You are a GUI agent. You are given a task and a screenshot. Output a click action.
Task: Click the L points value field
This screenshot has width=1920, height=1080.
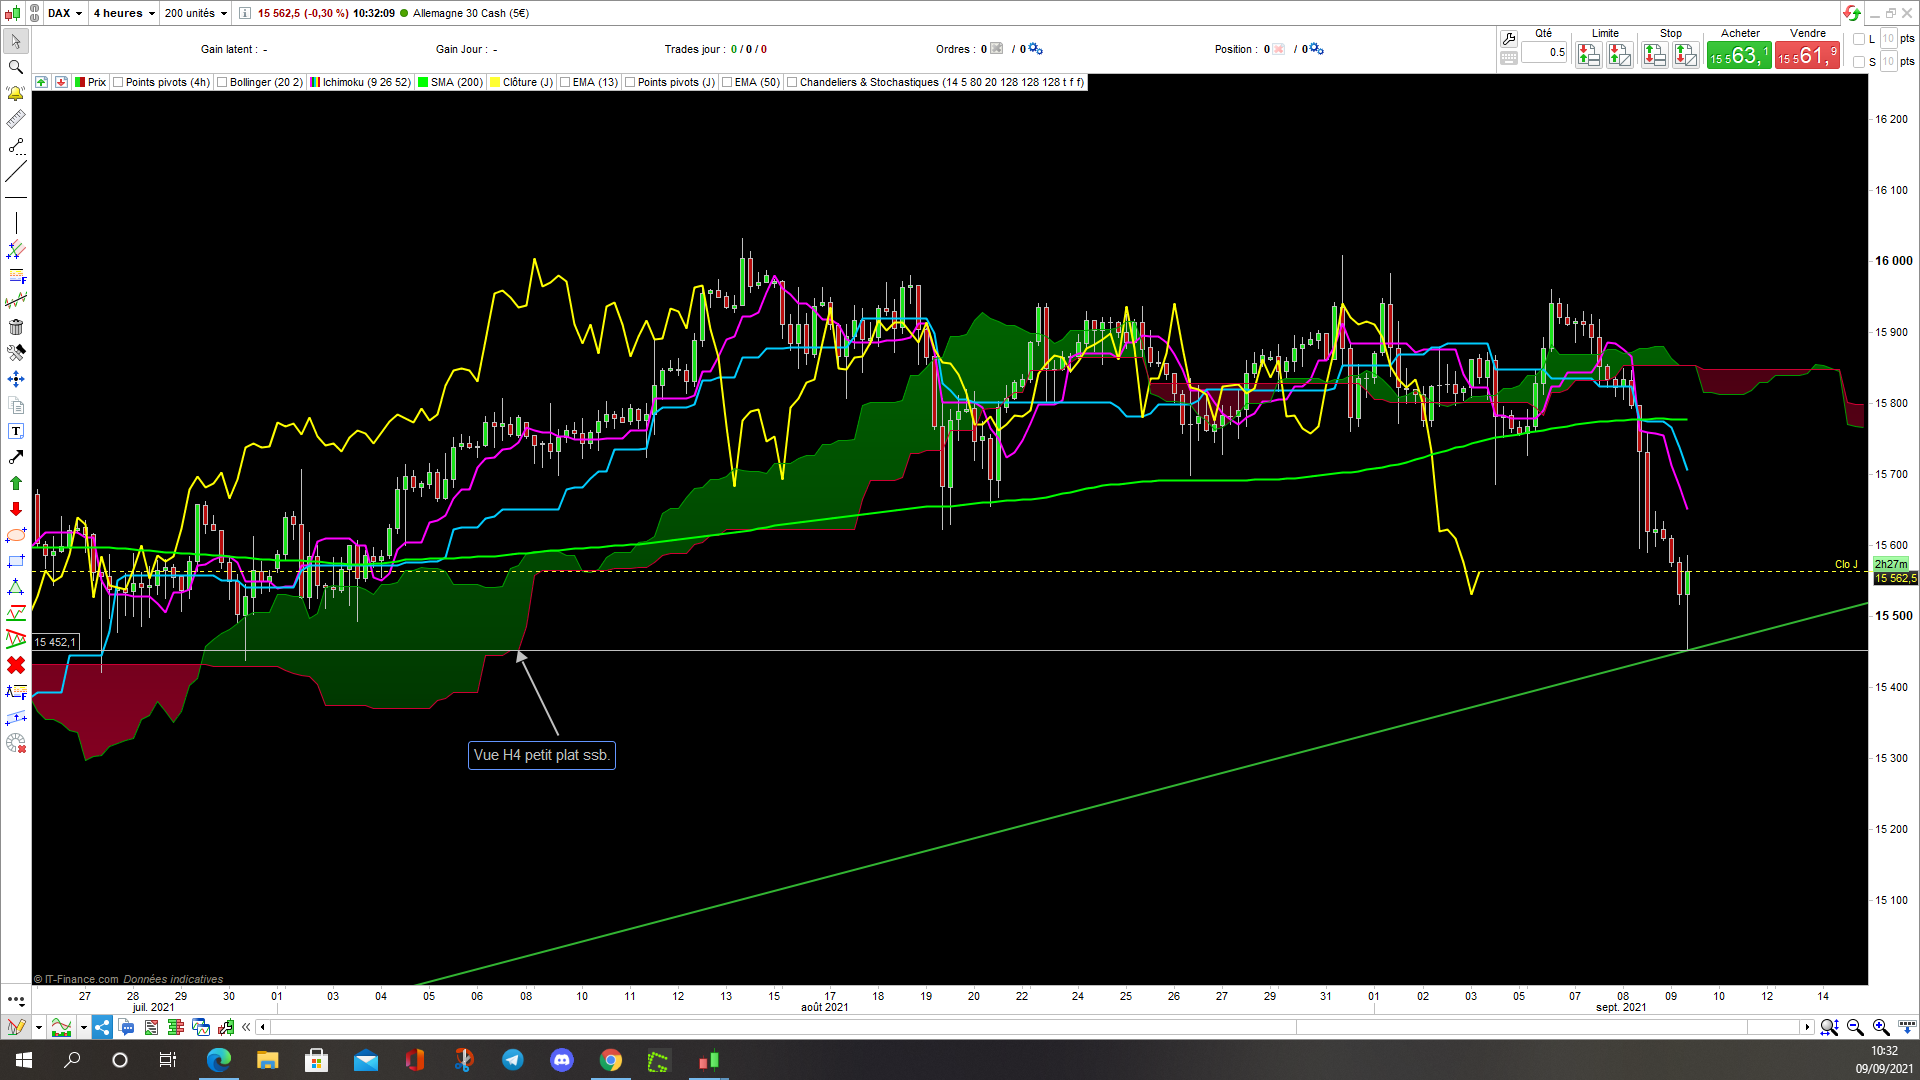[1888, 39]
